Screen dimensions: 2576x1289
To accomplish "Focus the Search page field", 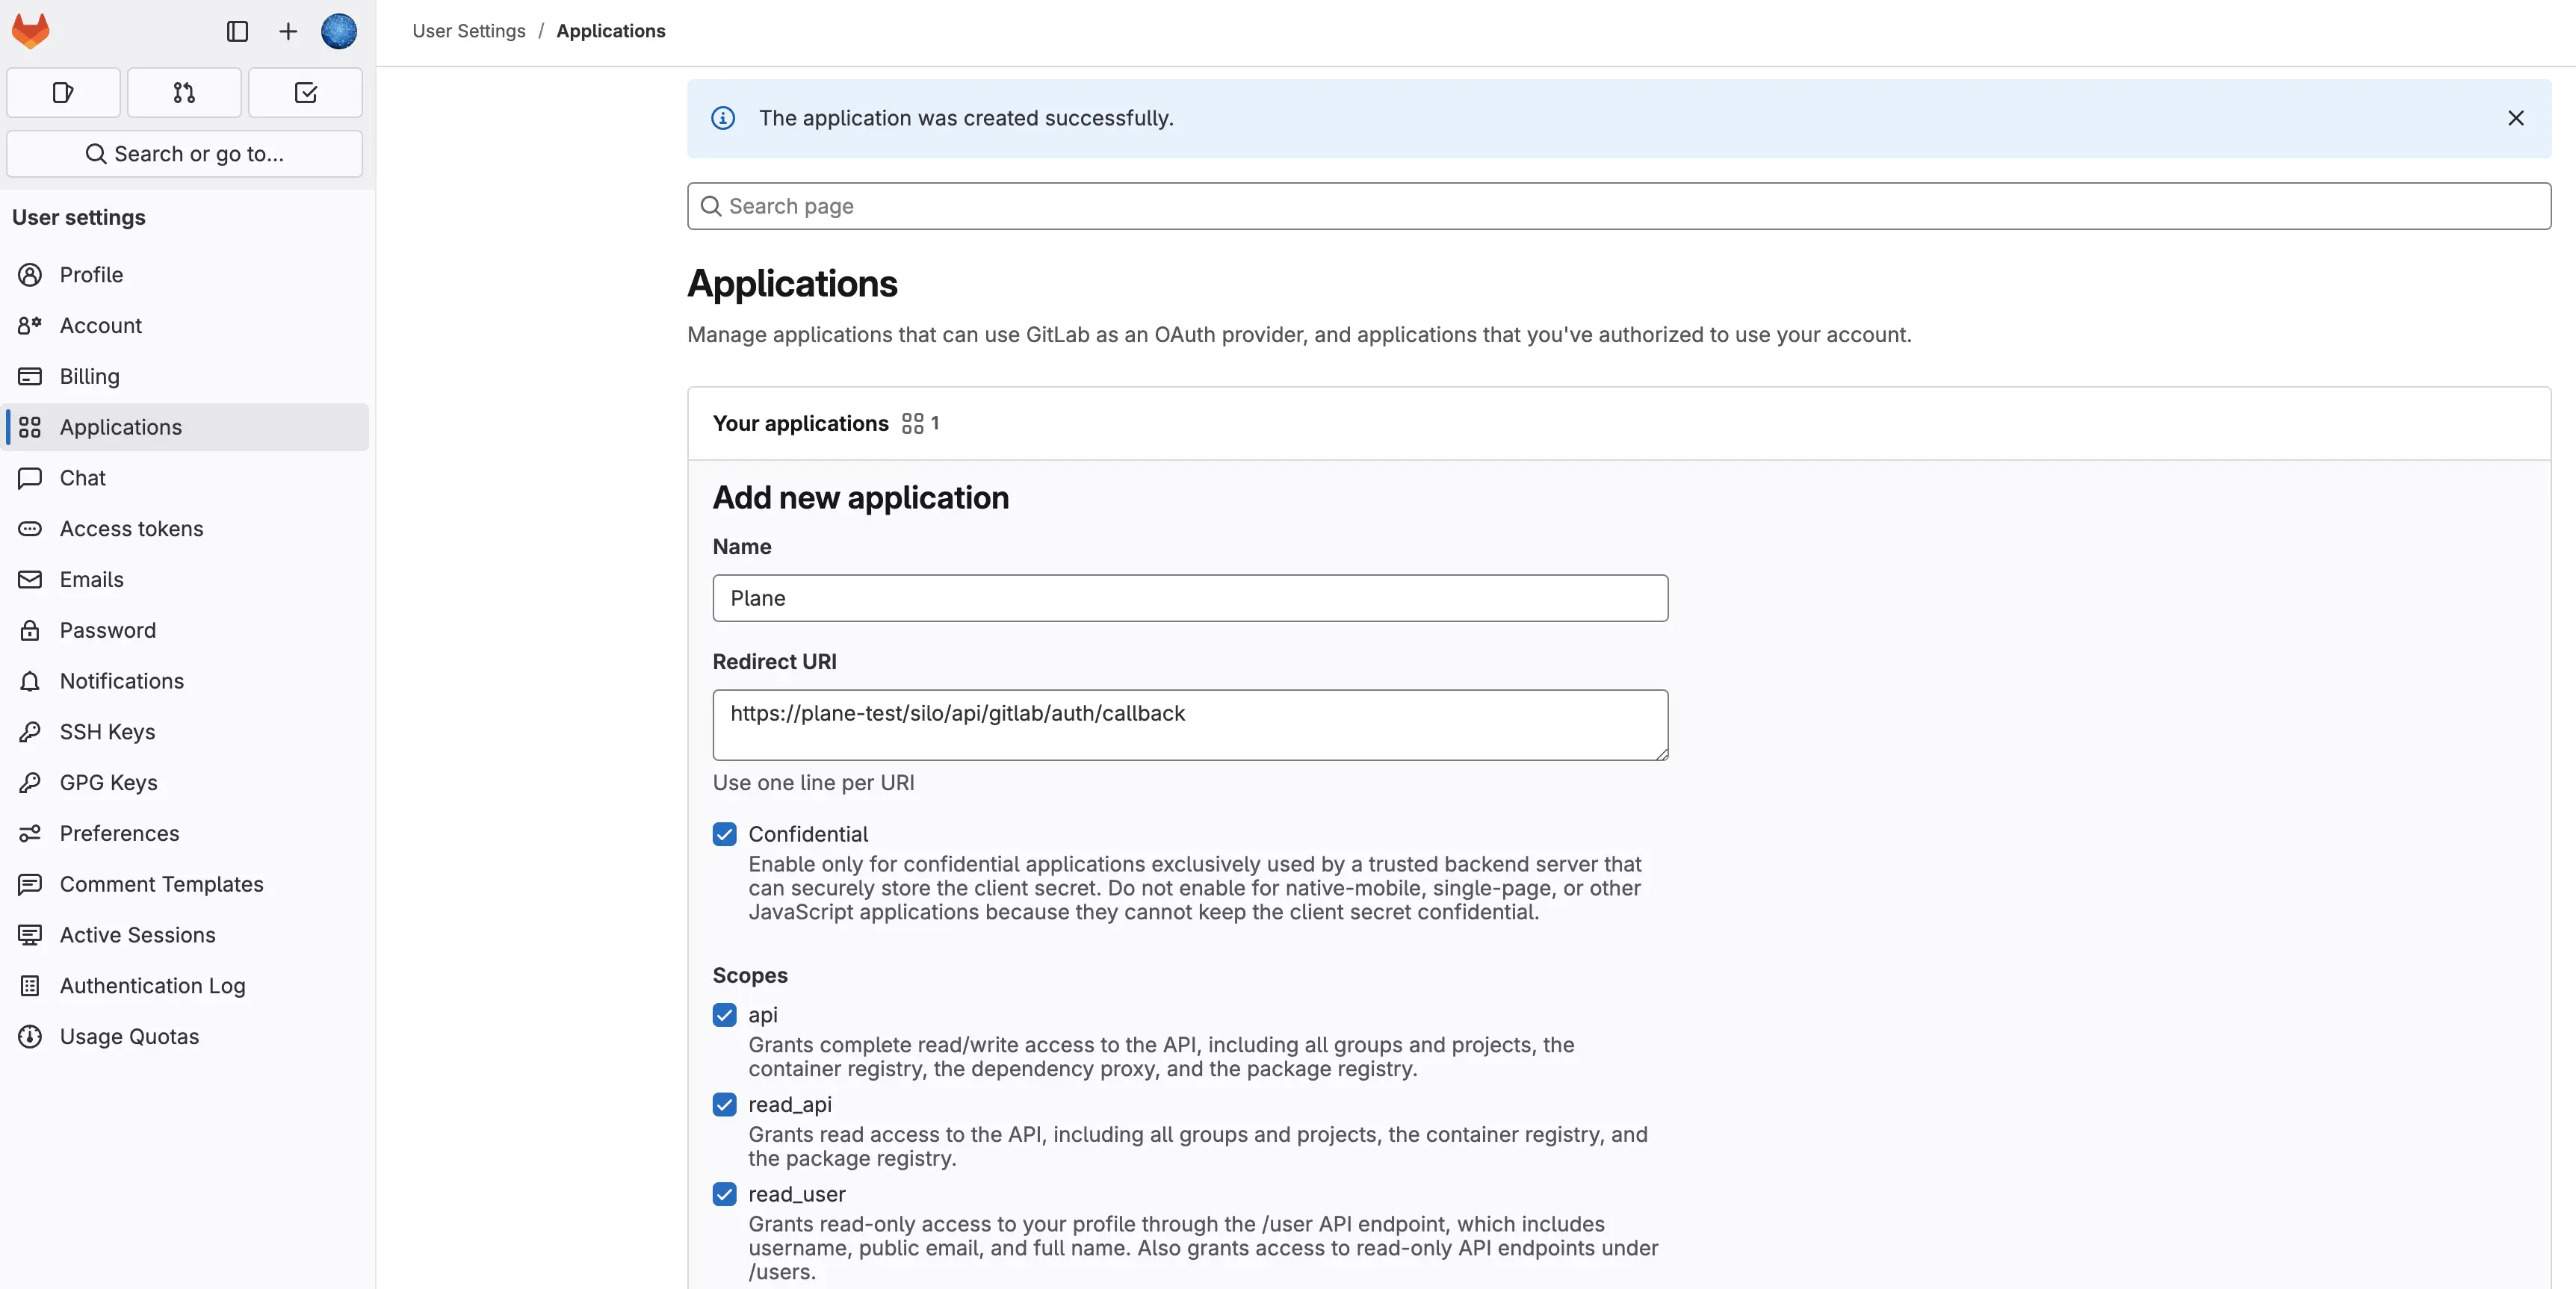I will [1618, 206].
